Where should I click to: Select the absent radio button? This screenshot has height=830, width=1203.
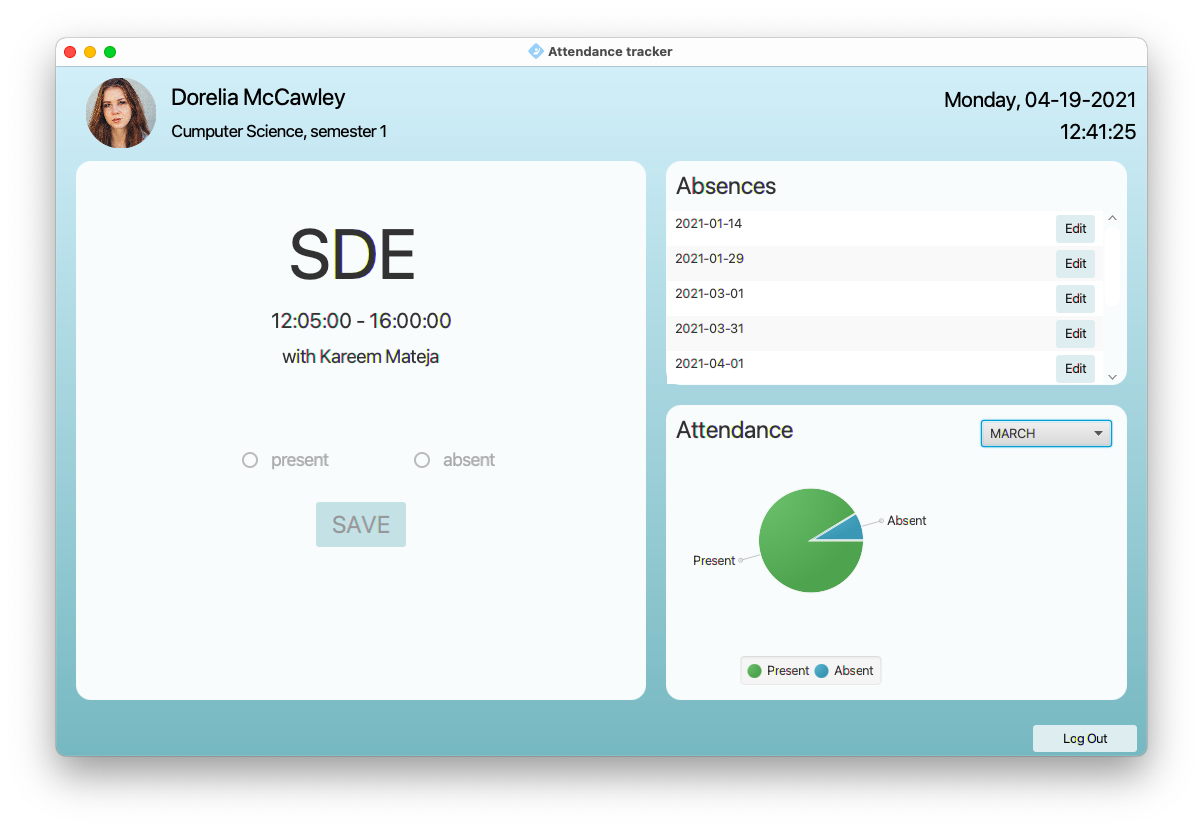[422, 460]
